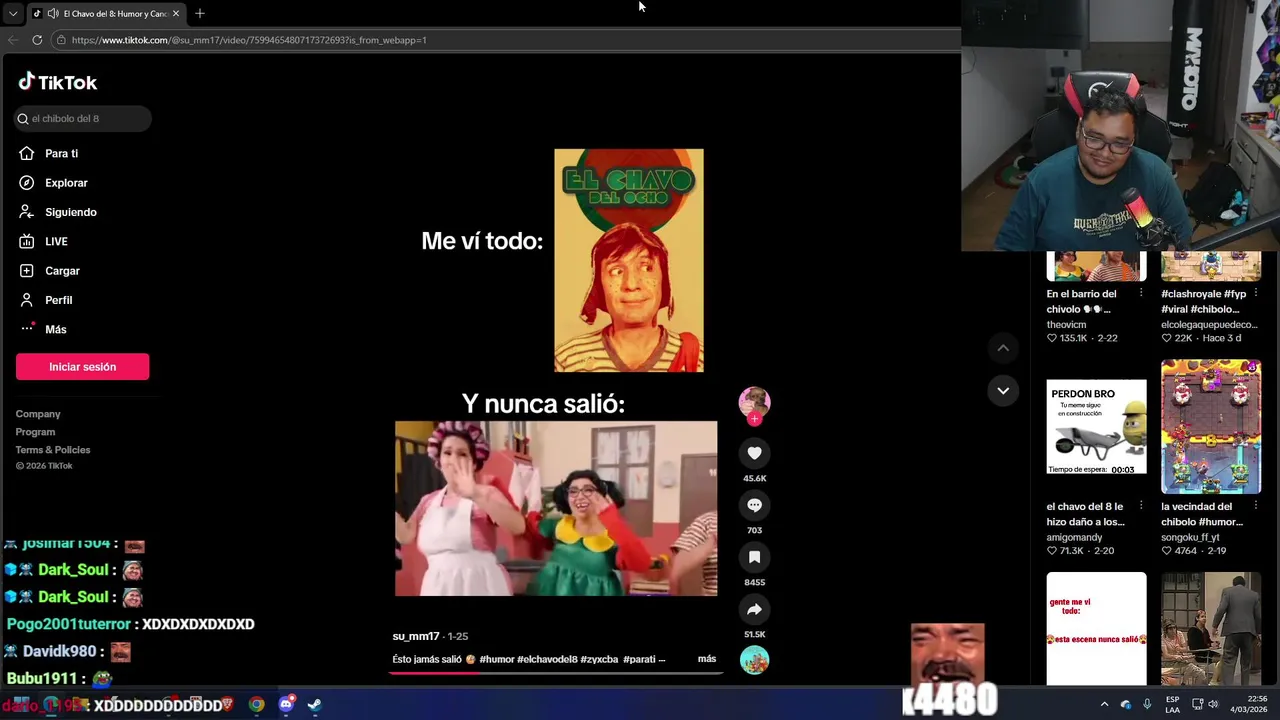Image resolution: width=1280 pixels, height=720 pixels.
Task: Like the video with heart icon
Action: tap(754, 453)
